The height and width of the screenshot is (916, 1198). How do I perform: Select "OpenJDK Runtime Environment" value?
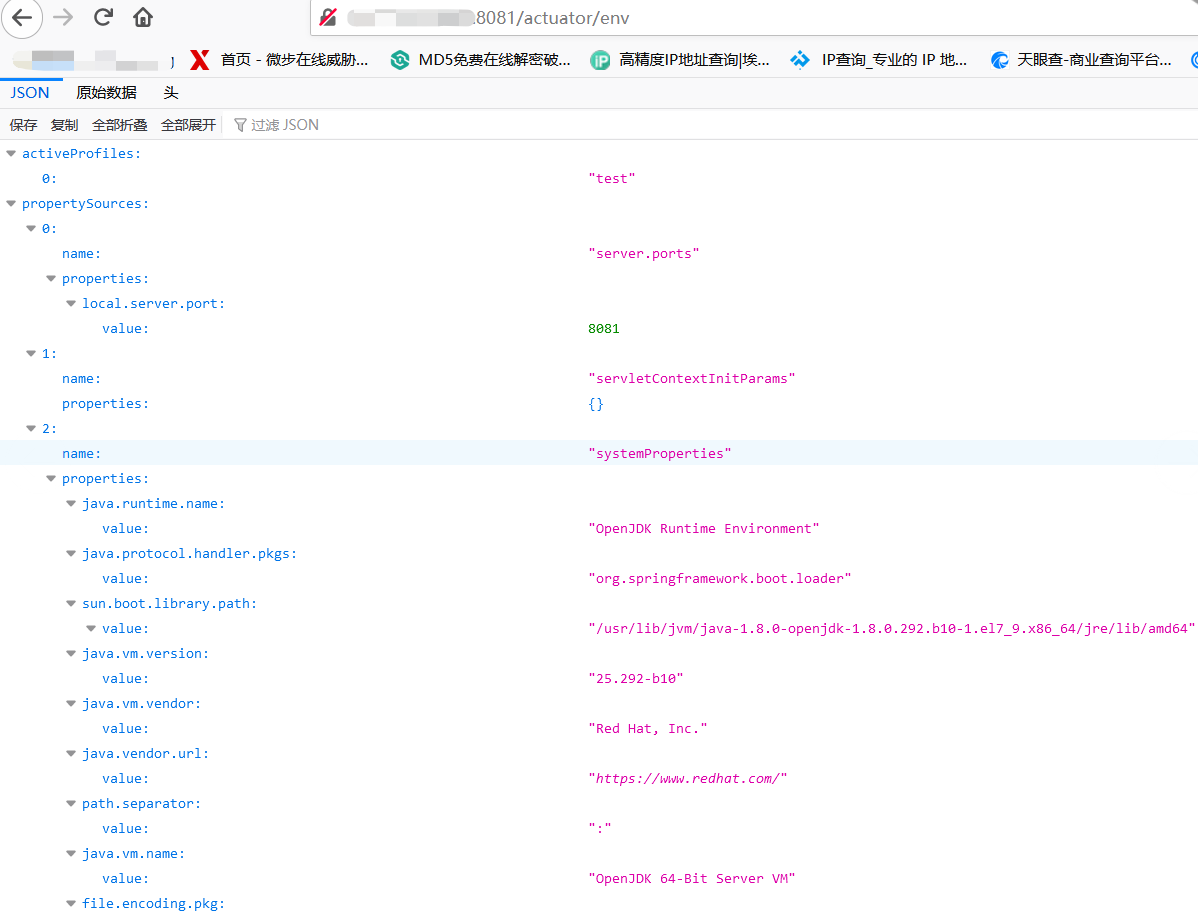coord(704,528)
